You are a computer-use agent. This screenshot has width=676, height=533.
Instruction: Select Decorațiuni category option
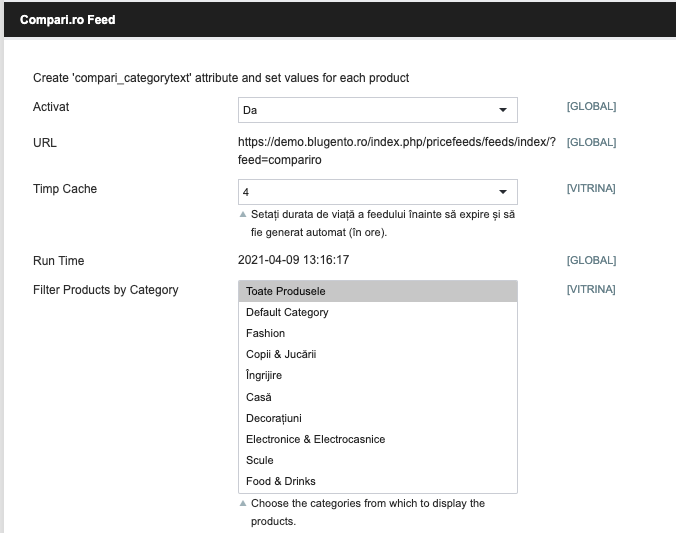pyautogui.click(x=378, y=418)
